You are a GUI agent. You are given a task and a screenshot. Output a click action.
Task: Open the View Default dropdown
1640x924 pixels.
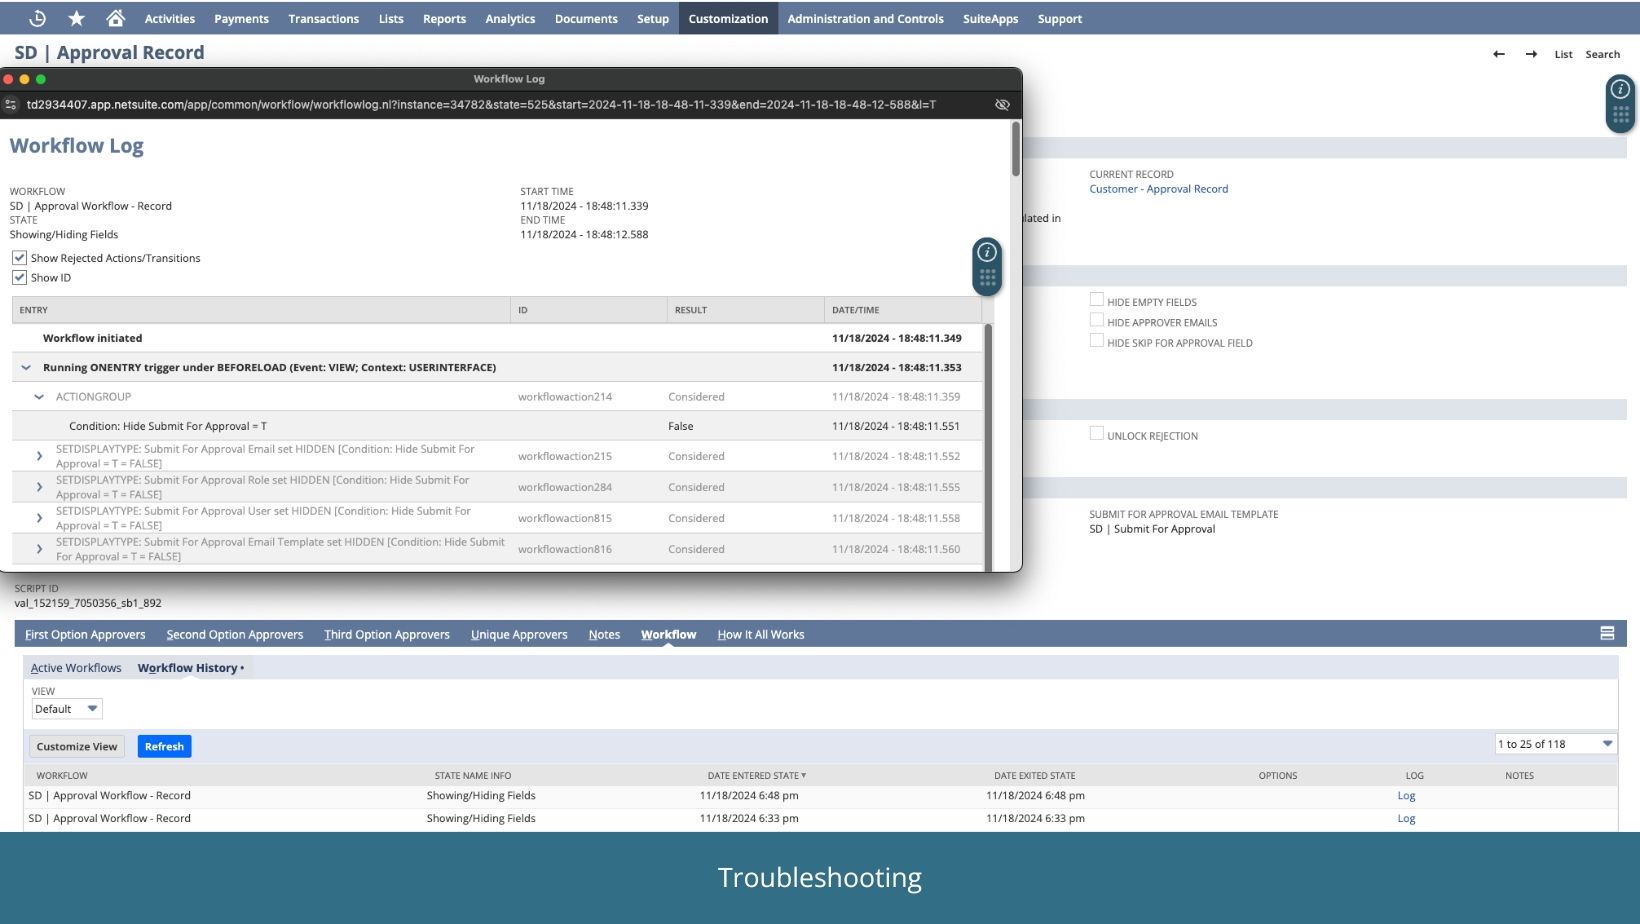pos(67,709)
